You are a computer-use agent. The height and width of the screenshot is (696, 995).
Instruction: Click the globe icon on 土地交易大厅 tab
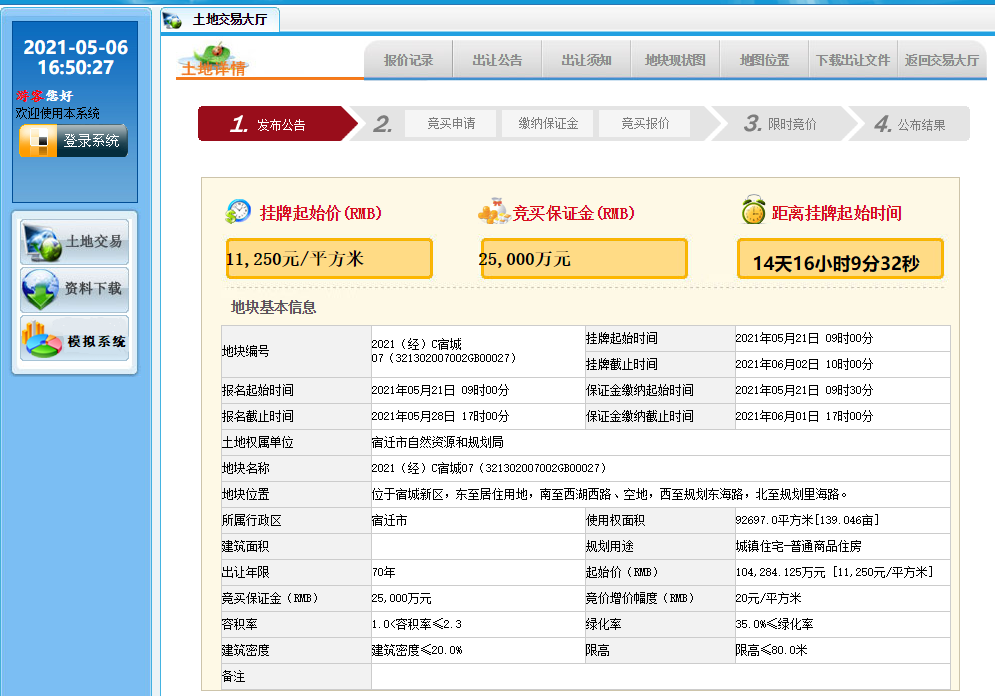coord(173,20)
